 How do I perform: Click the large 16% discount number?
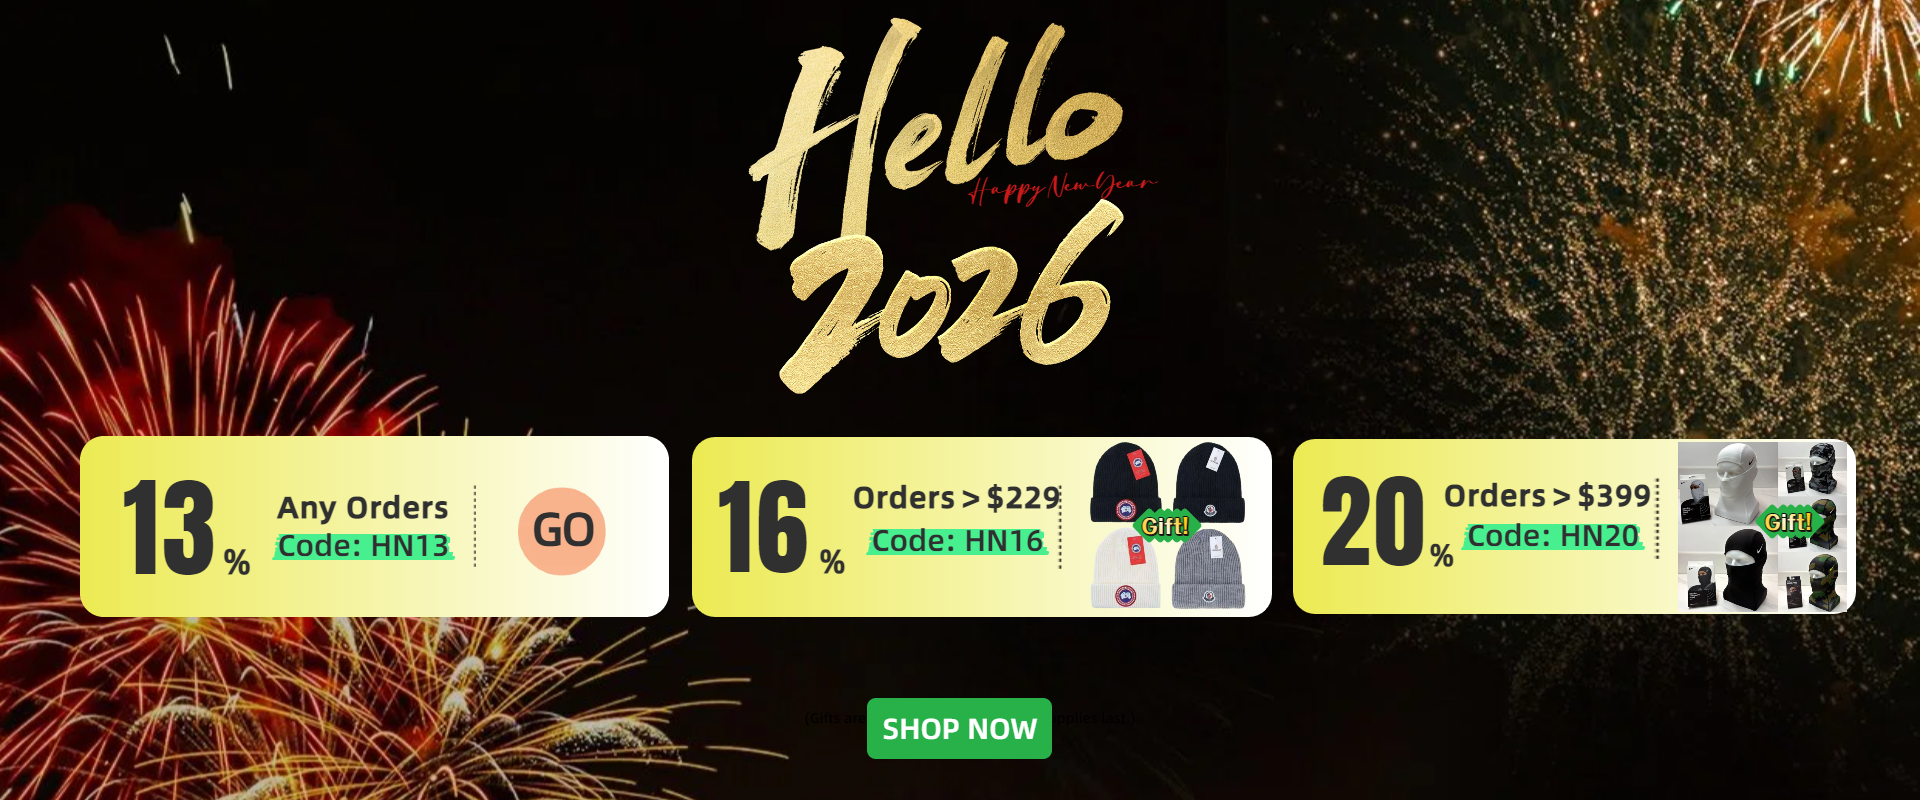pyautogui.click(x=781, y=527)
